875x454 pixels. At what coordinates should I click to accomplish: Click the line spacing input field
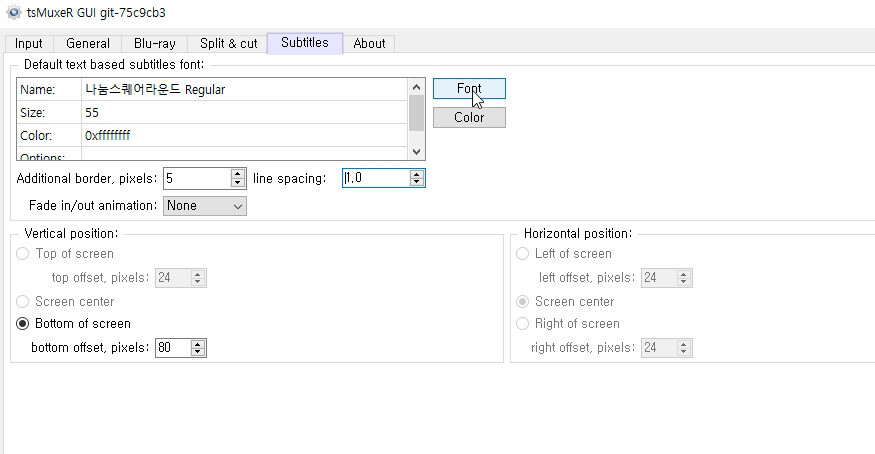click(375, 178)
